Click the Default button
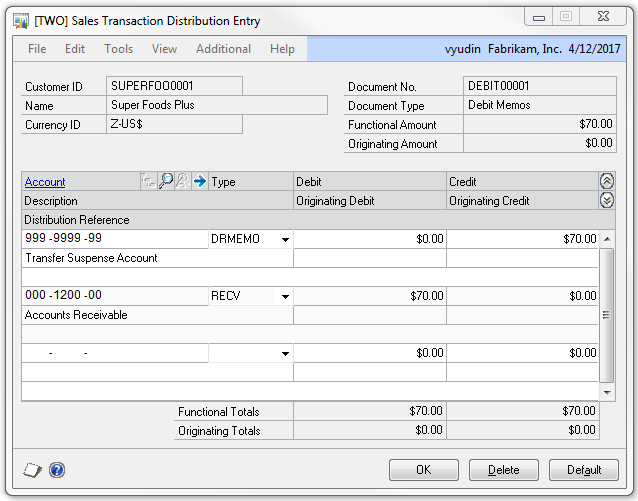 click(x=583, y=470)
